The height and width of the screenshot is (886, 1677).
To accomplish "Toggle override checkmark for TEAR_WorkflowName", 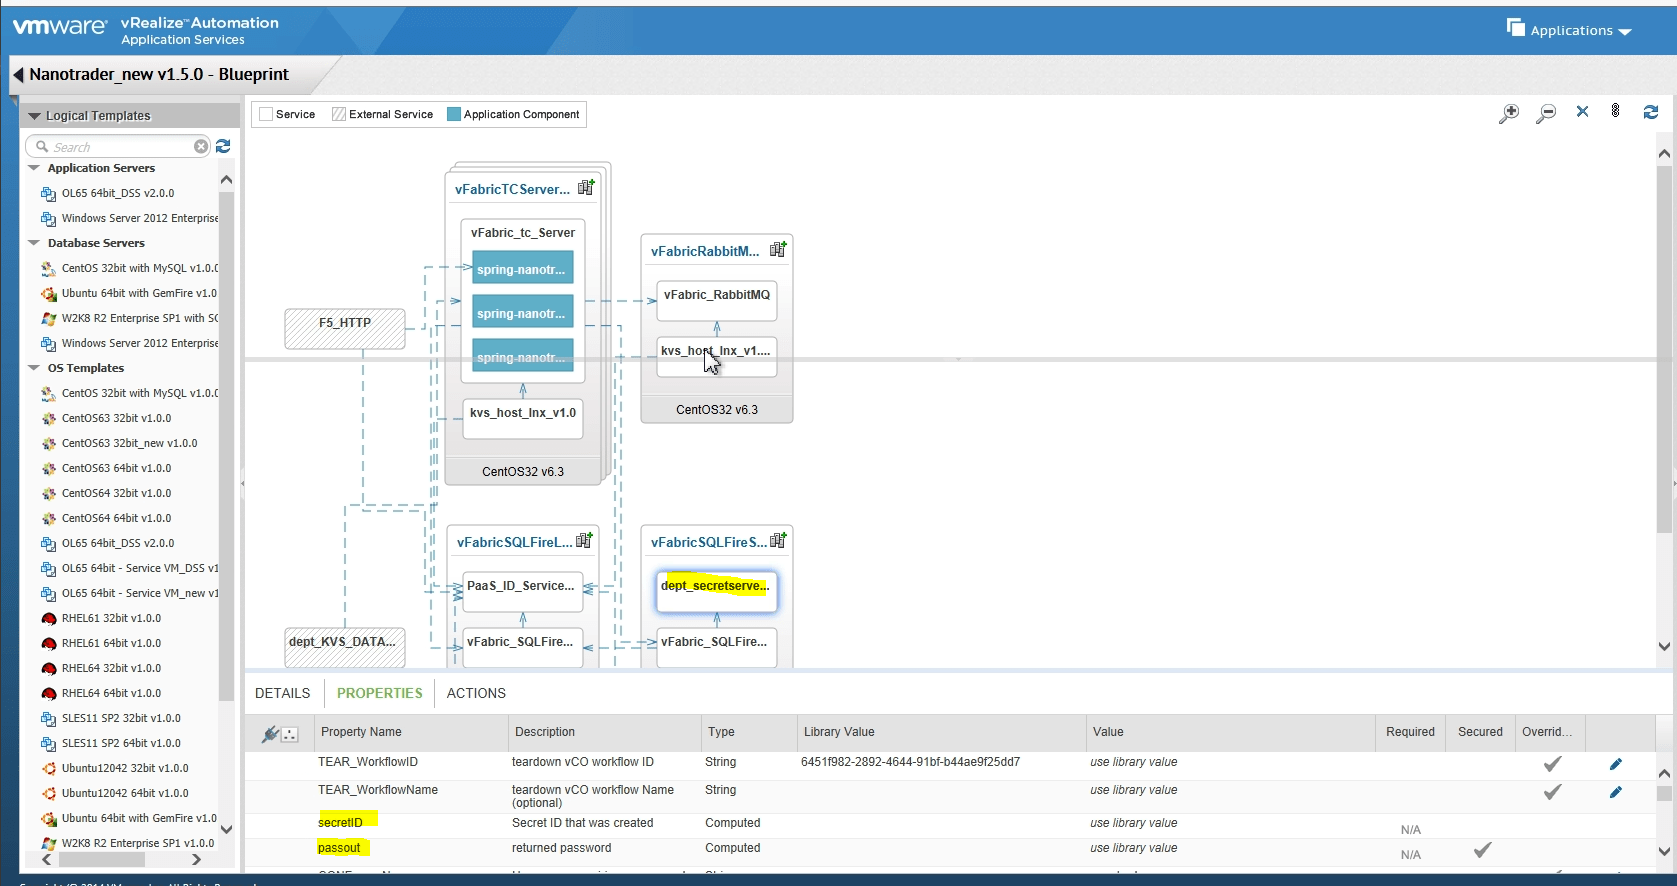I will (x=1552, y=792).
